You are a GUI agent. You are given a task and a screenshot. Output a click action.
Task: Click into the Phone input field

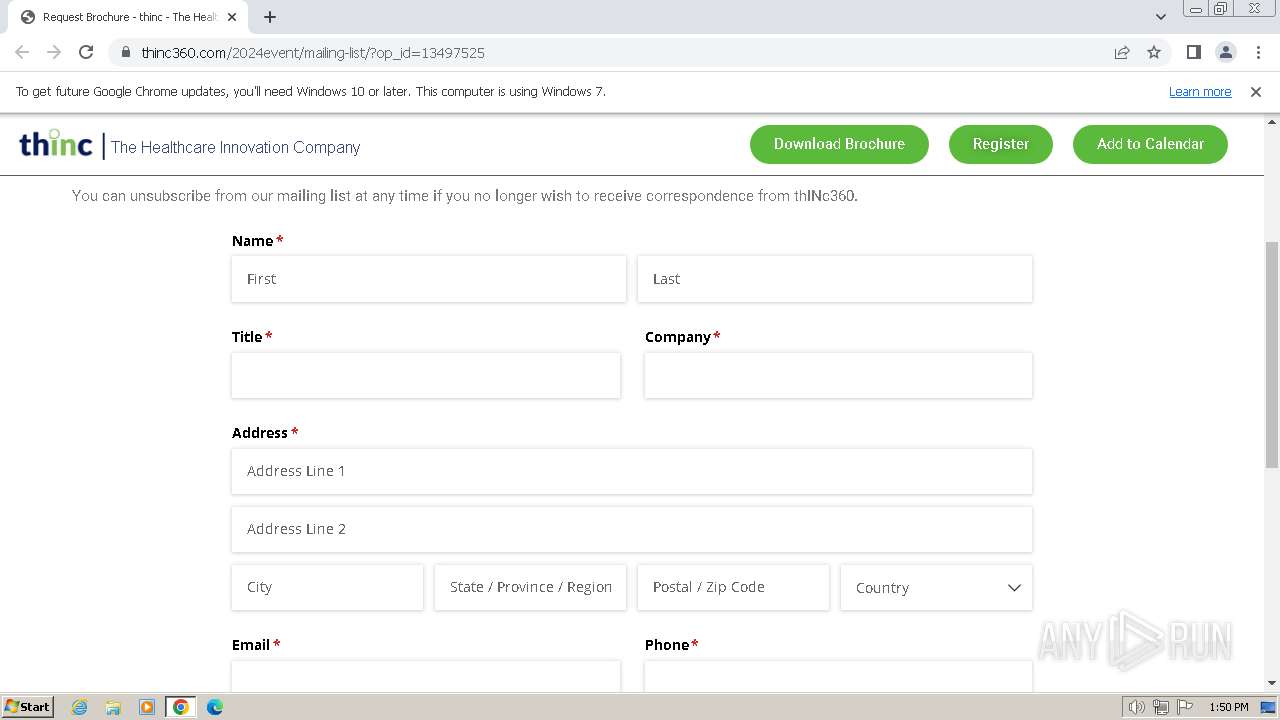click(x=838, y=676)
